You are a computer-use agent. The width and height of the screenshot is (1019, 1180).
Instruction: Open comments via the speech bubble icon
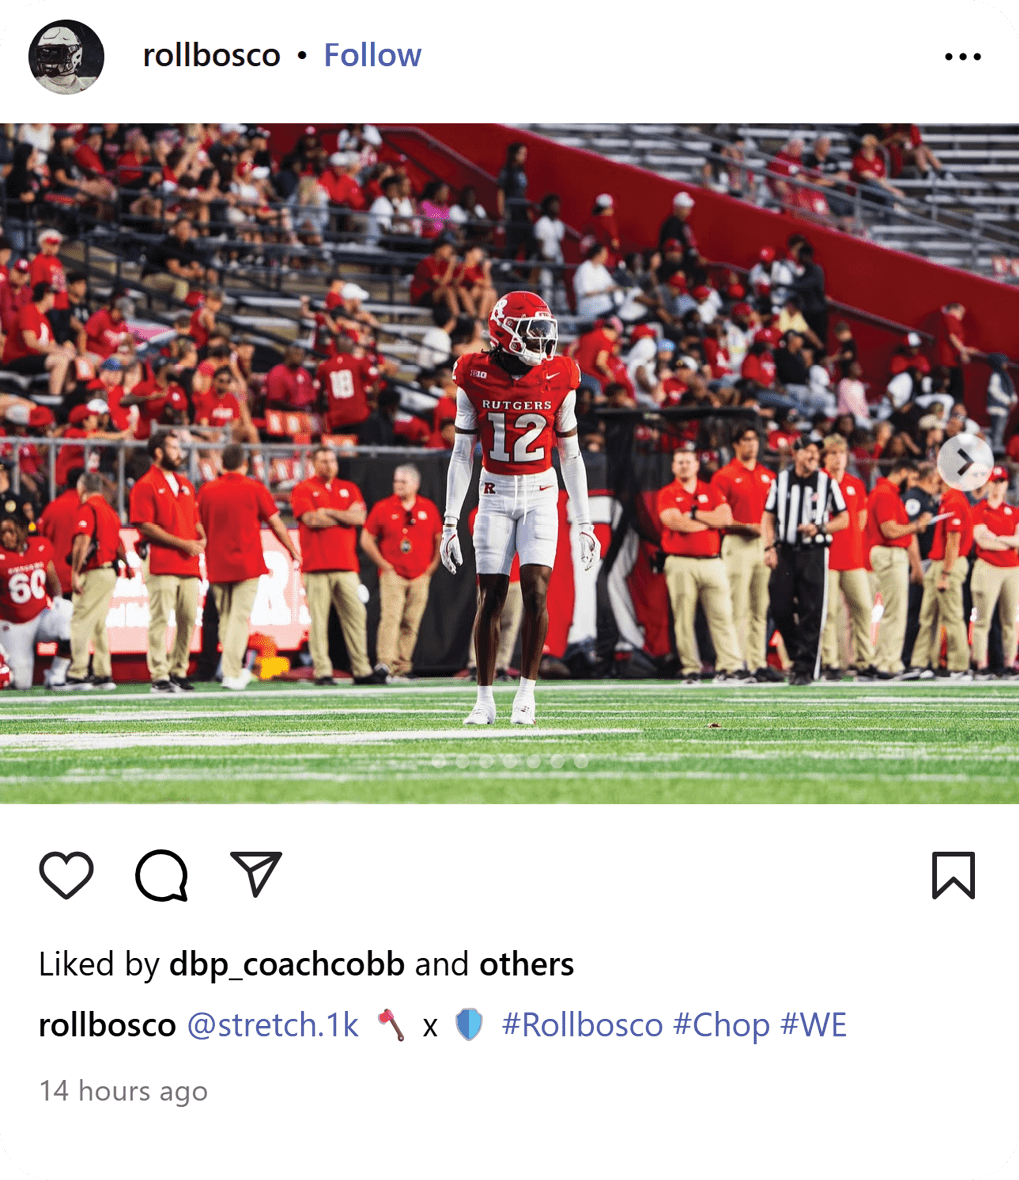[x=161, y=874]
